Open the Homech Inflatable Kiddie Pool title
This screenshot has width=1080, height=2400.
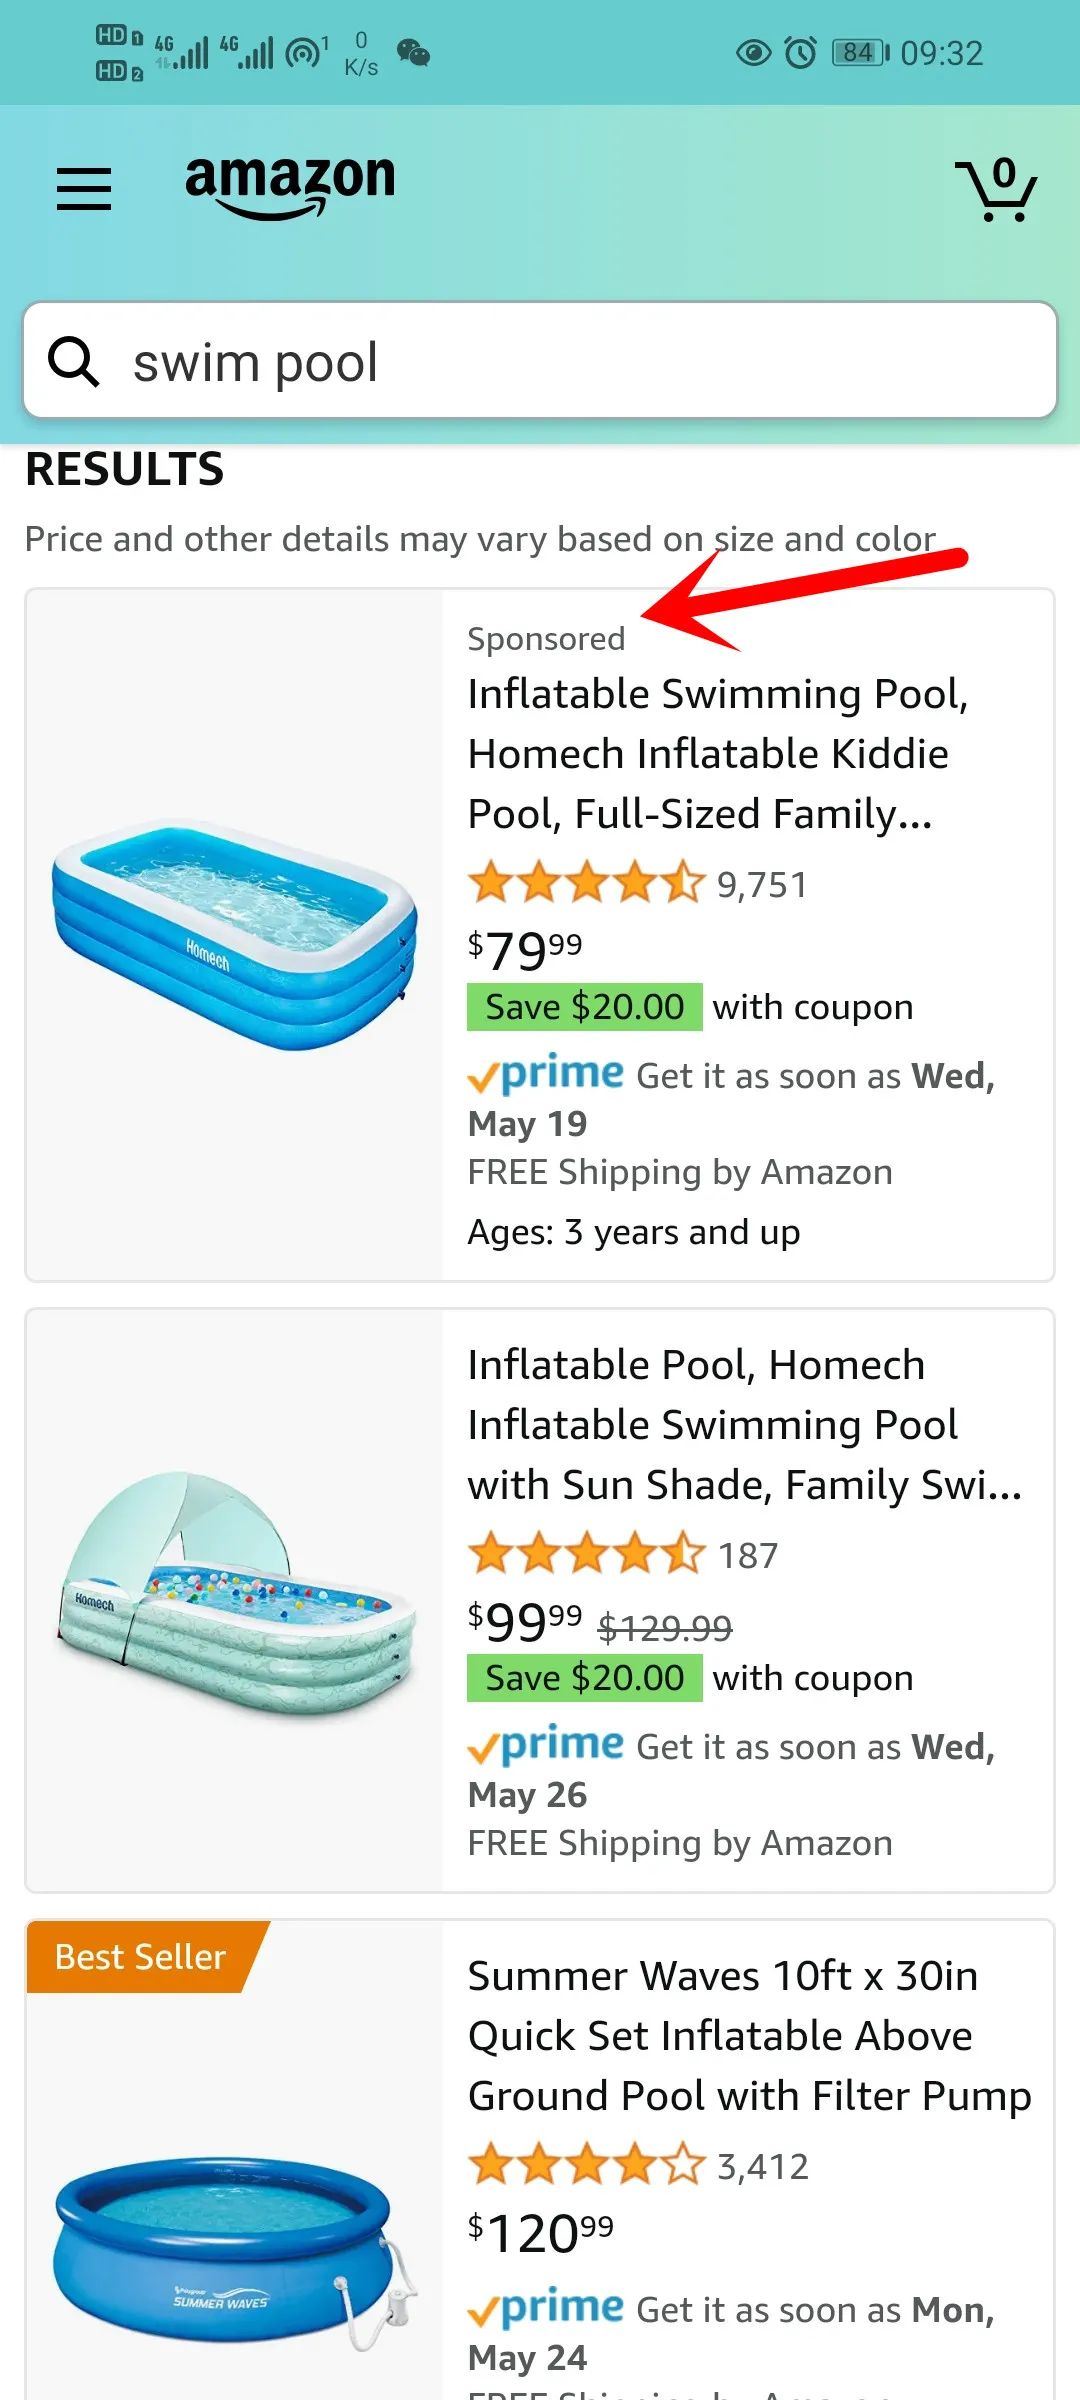click(x=718, y=754)
